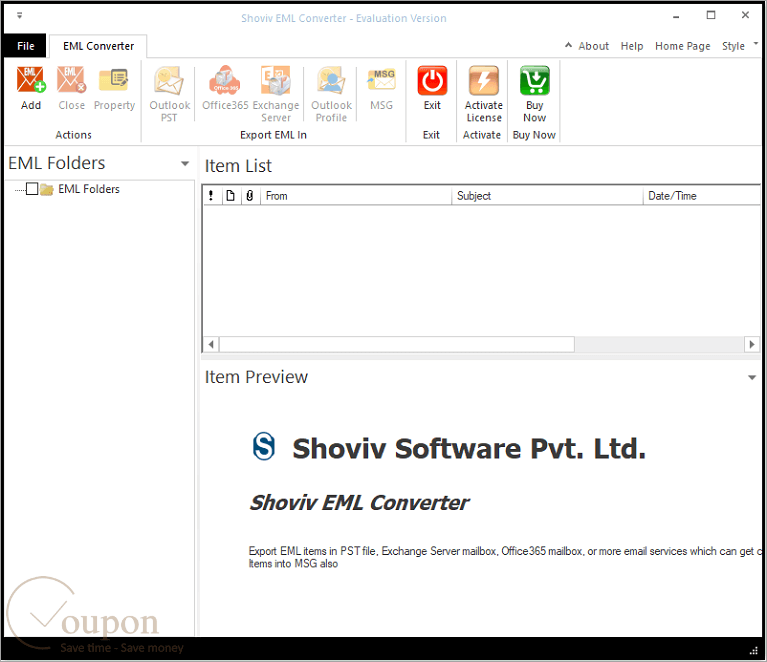Maximize the Shoviv EML Converter window
The height and width of the screenshot is (662, 767).
(x=711, y=15)
